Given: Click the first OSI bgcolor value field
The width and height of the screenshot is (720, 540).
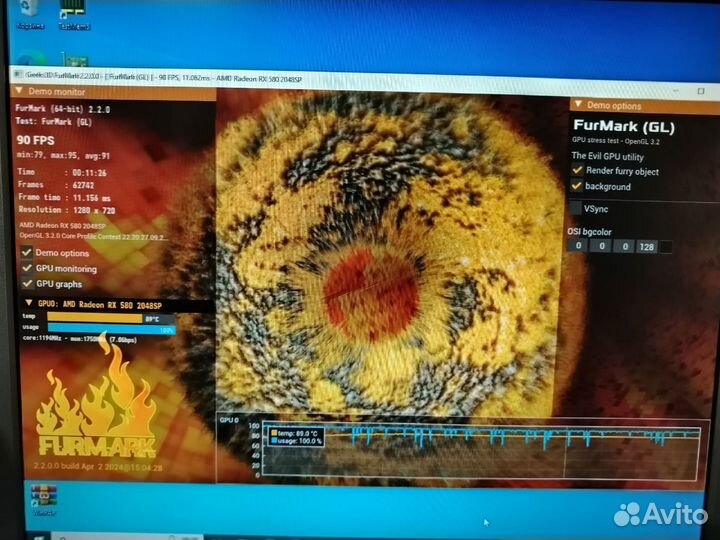Looking at the screenshot, I should (579, 246).
